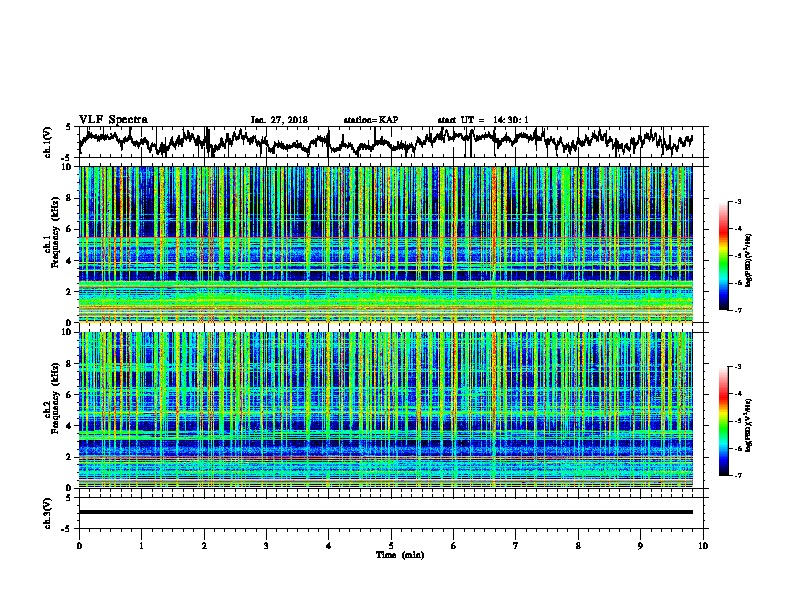Click the 'ch.1(V)' axis label
Viewport: 792px width, 612px height.
click(x=48, y=142)
